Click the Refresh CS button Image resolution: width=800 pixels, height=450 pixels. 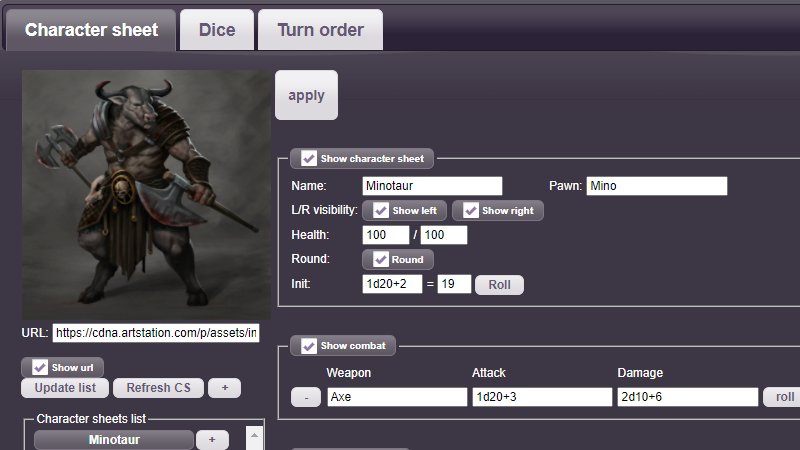(x=158, y=388)
